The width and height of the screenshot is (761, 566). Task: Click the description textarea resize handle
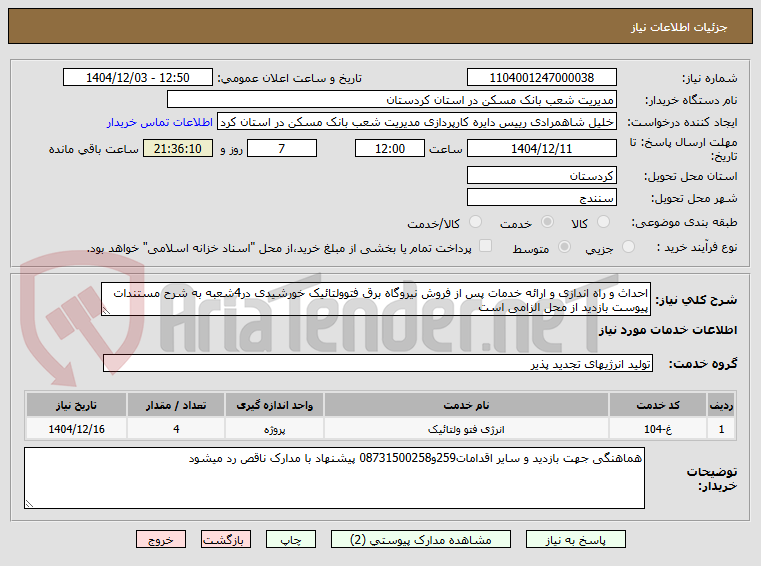[106, 311]
